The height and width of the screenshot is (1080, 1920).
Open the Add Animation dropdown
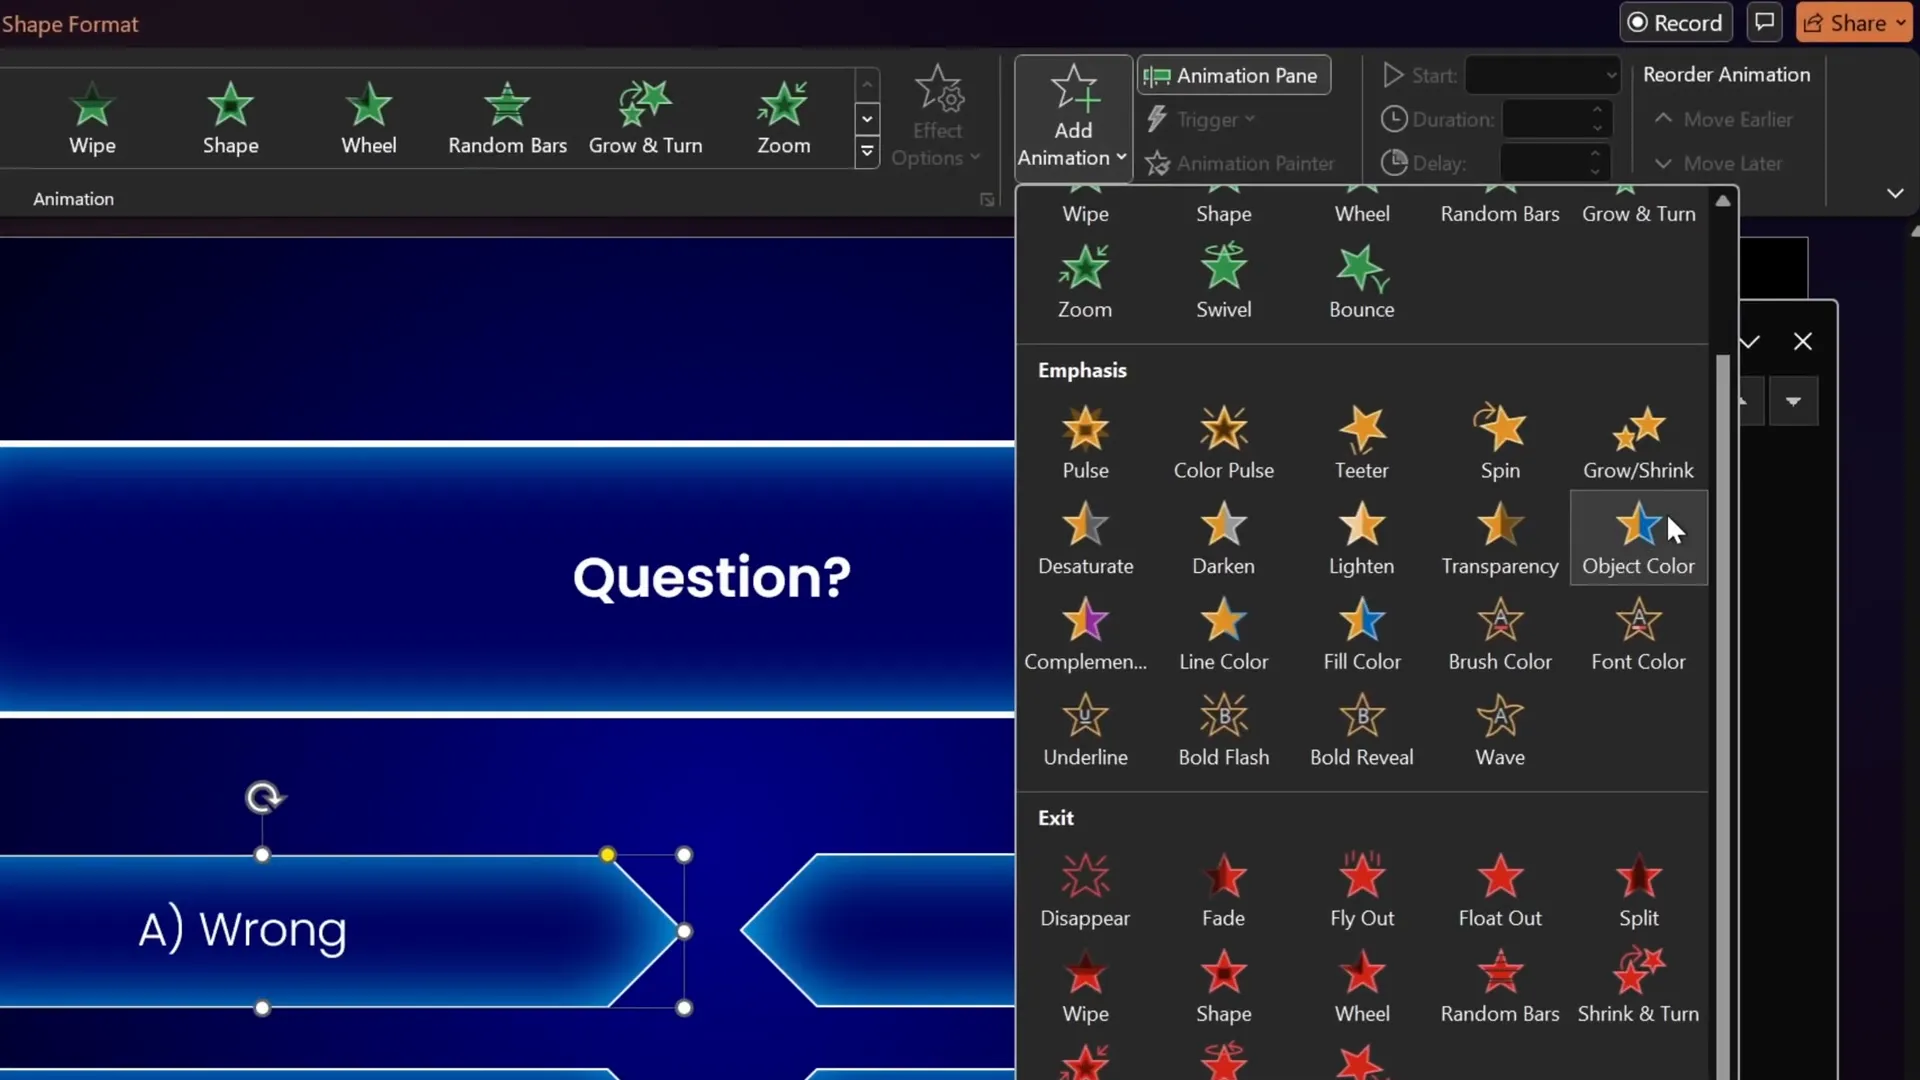[x=1072, y=118]
